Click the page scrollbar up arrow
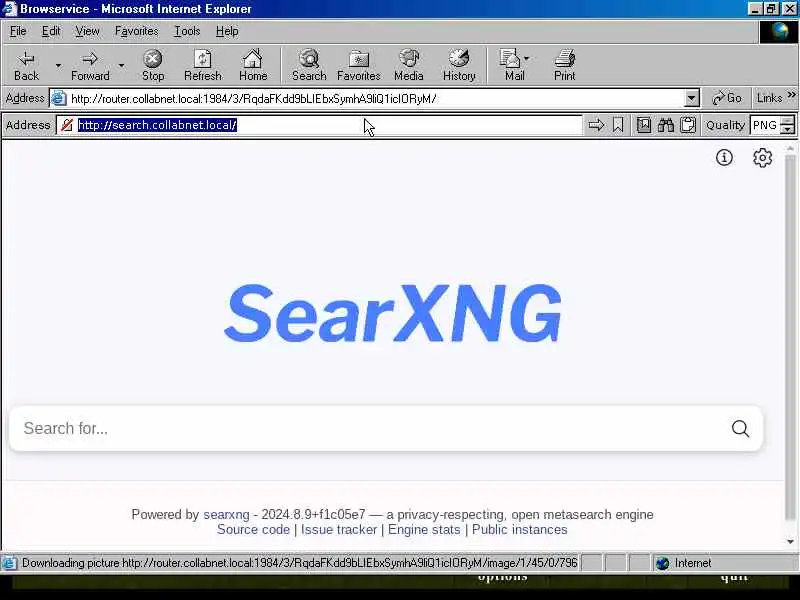This screenshot has height=600, width=800. point(790,148)
